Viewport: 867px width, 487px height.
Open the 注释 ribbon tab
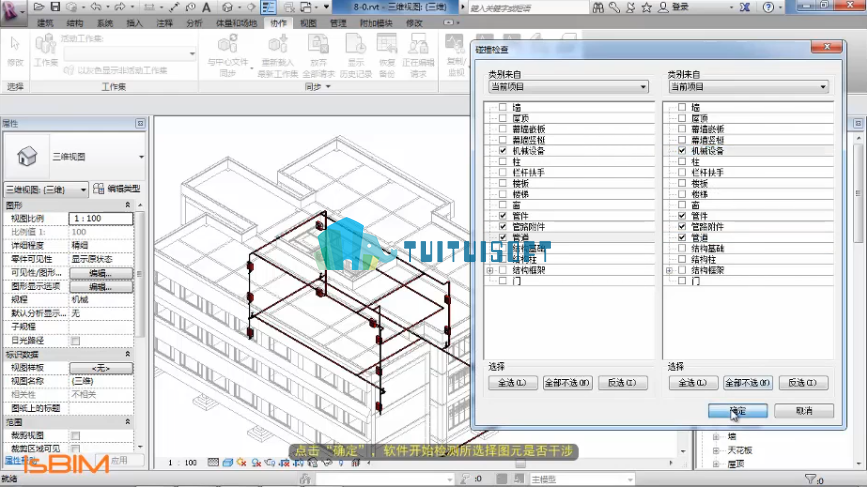pos(164,23)
